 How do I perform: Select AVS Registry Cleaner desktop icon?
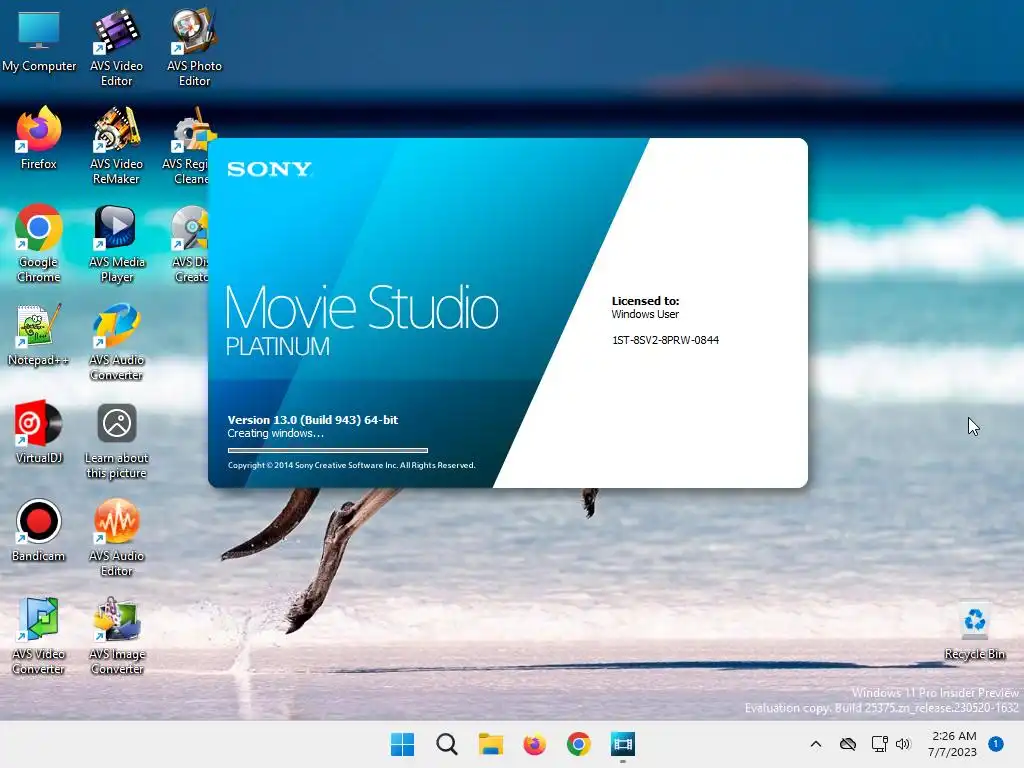pos(186,146)
